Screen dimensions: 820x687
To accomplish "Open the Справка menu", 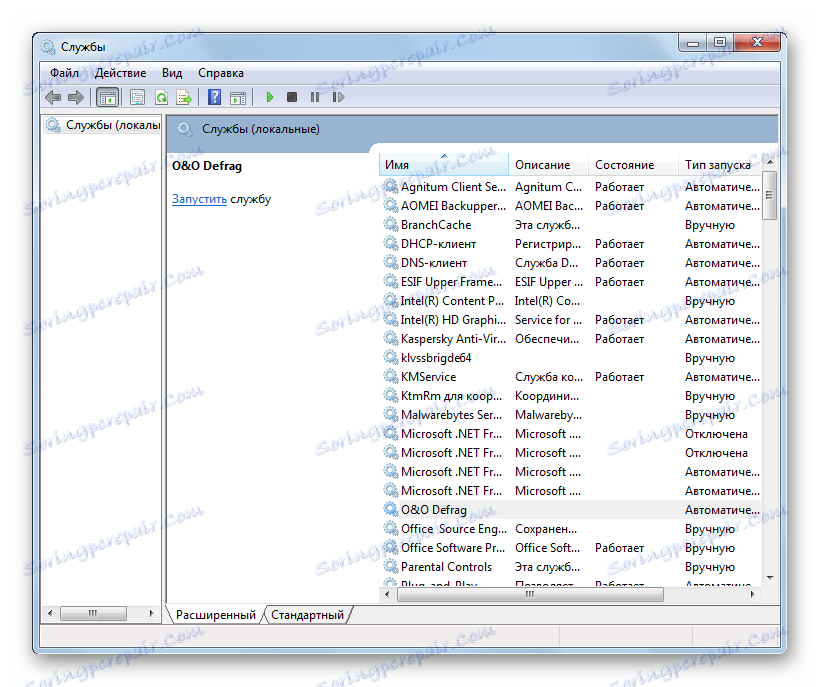I will pyautogui.click(x=221, y=73).
